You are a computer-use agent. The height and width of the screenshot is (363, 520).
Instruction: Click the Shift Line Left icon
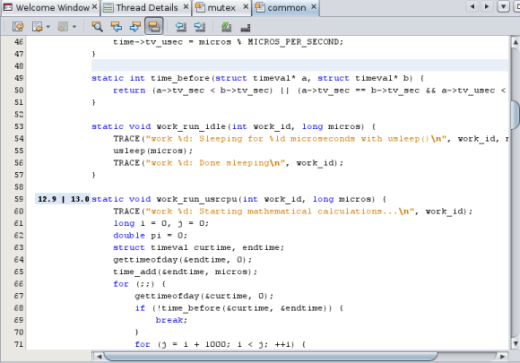pos(181,26)
